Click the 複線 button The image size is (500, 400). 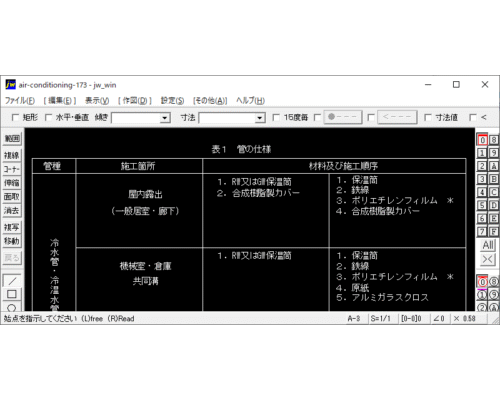[x=12, y=155]
